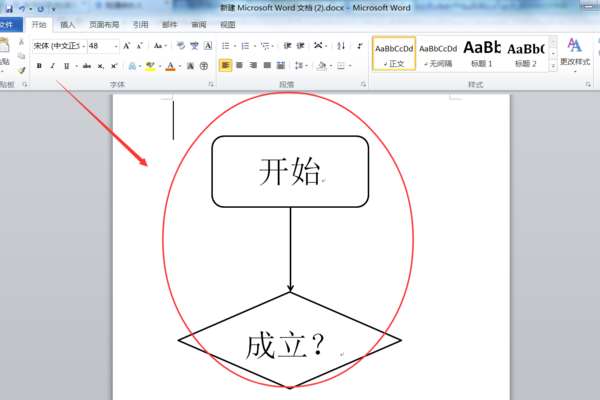Toggle strikethrough text formatting
This screenshot has height=400, width=600.
(x=87, y=66)
